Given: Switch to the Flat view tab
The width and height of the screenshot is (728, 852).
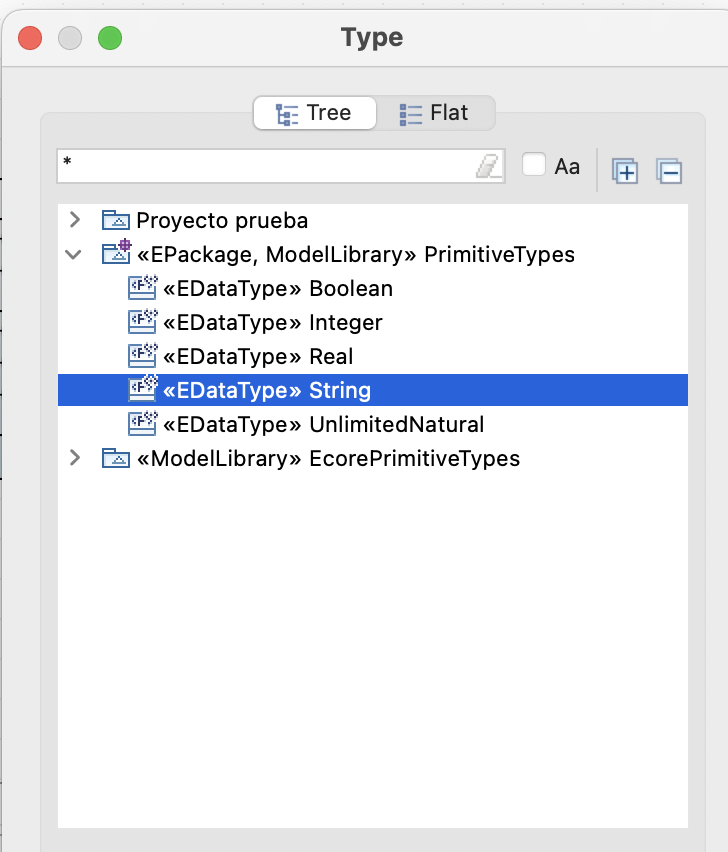Looking at the screenshot, I should (434, 113).
